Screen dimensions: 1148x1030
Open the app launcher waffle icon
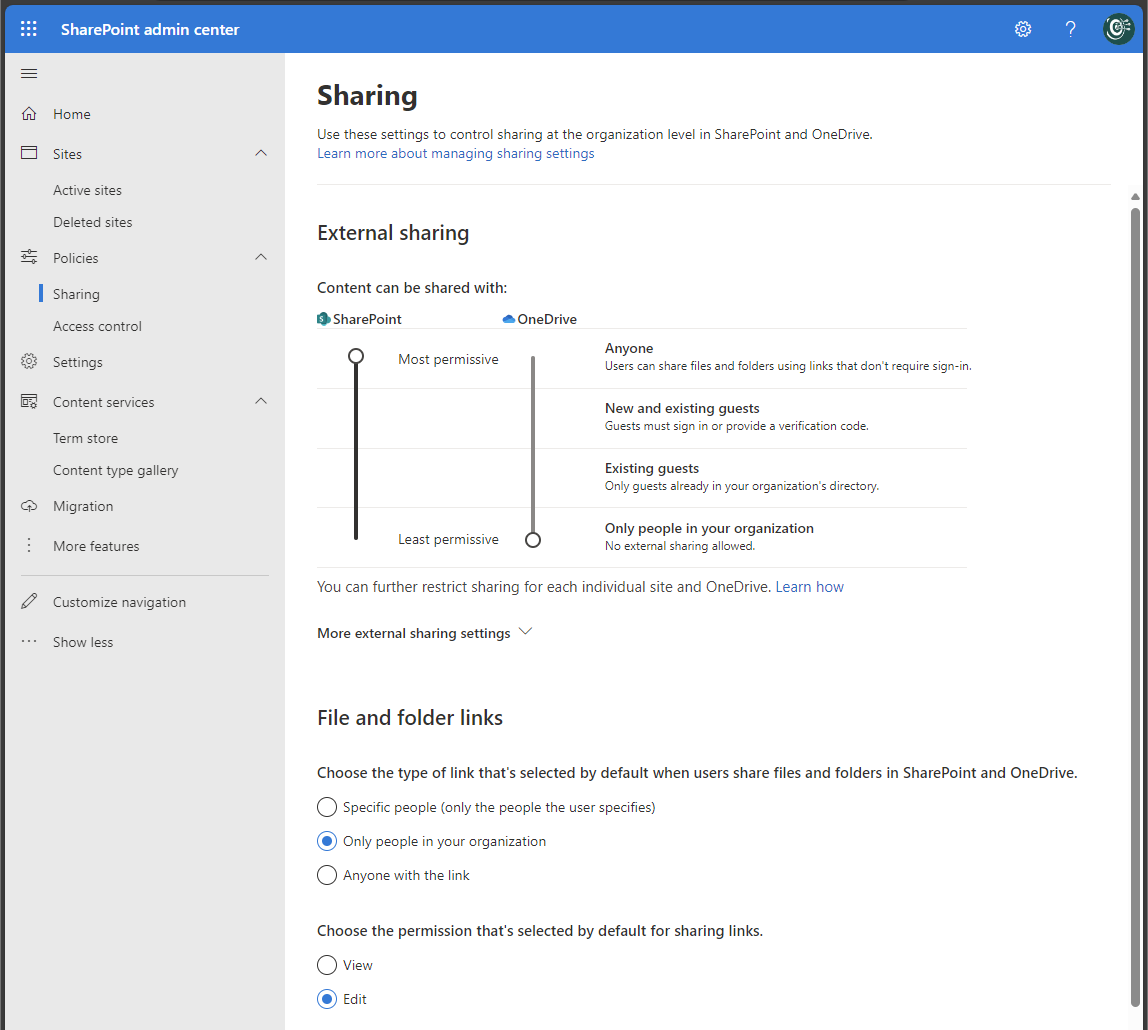[x=29, y=29]
